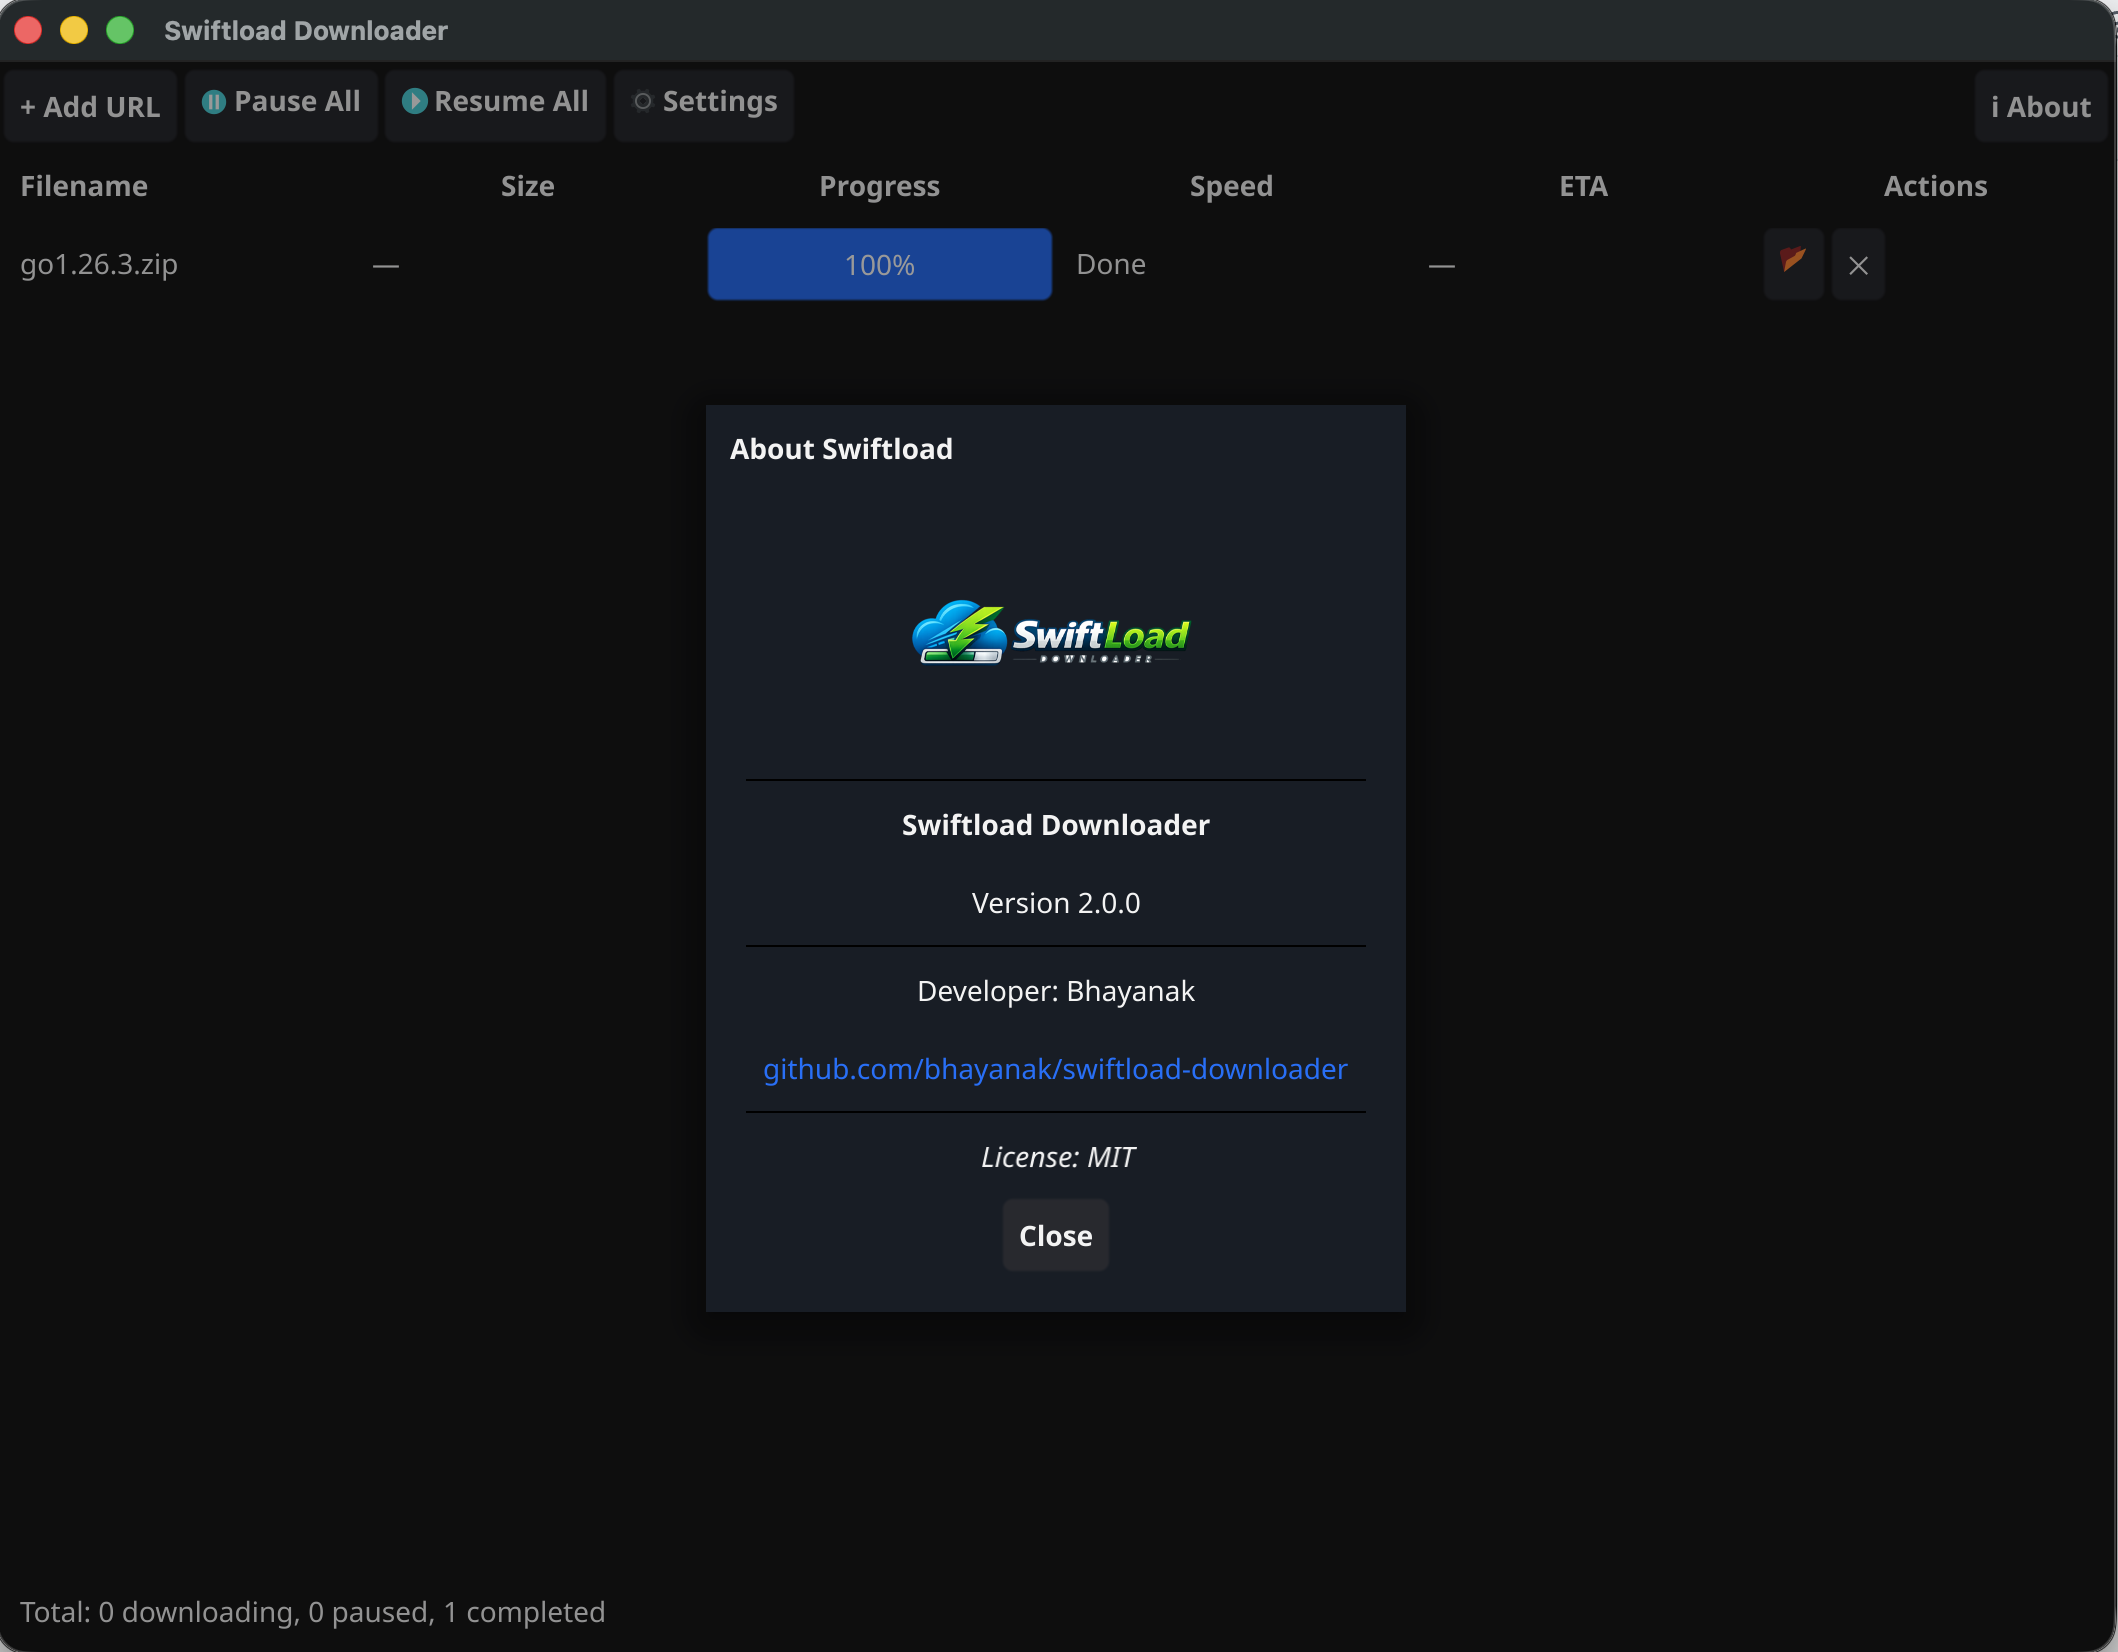
Task: Click the Developer: Bhayanak text
Action: pos(1055,991)
